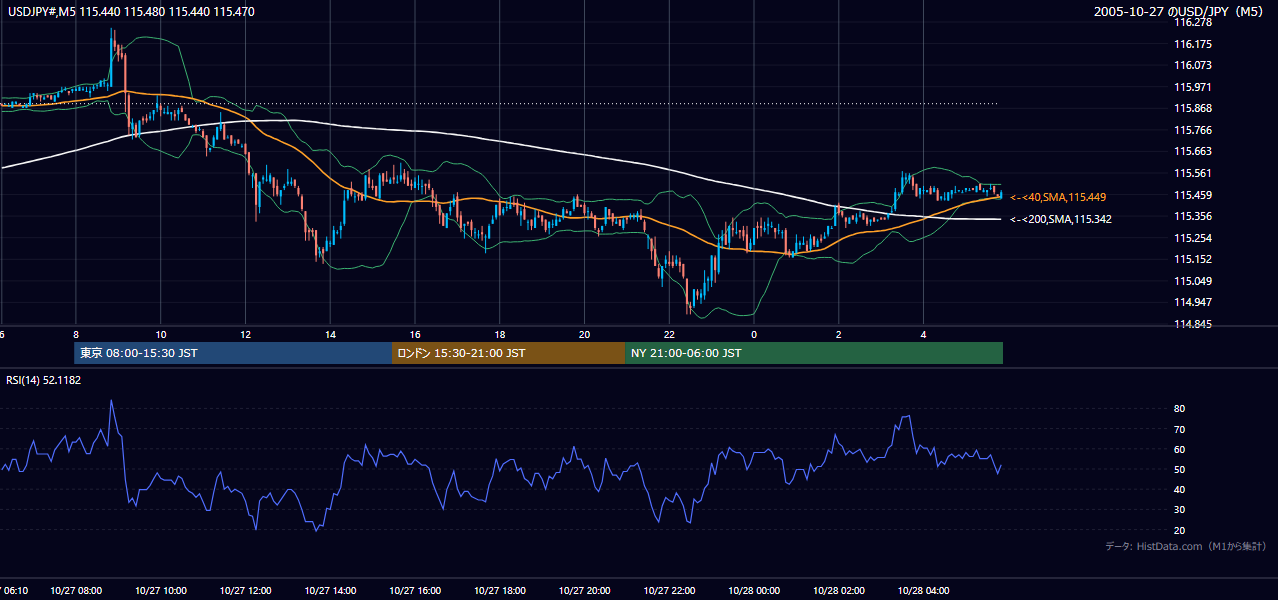Click the 10/27 18:00 time label
The height and width of the screenshot is (600, 1278).
click(x=500, y=591)
